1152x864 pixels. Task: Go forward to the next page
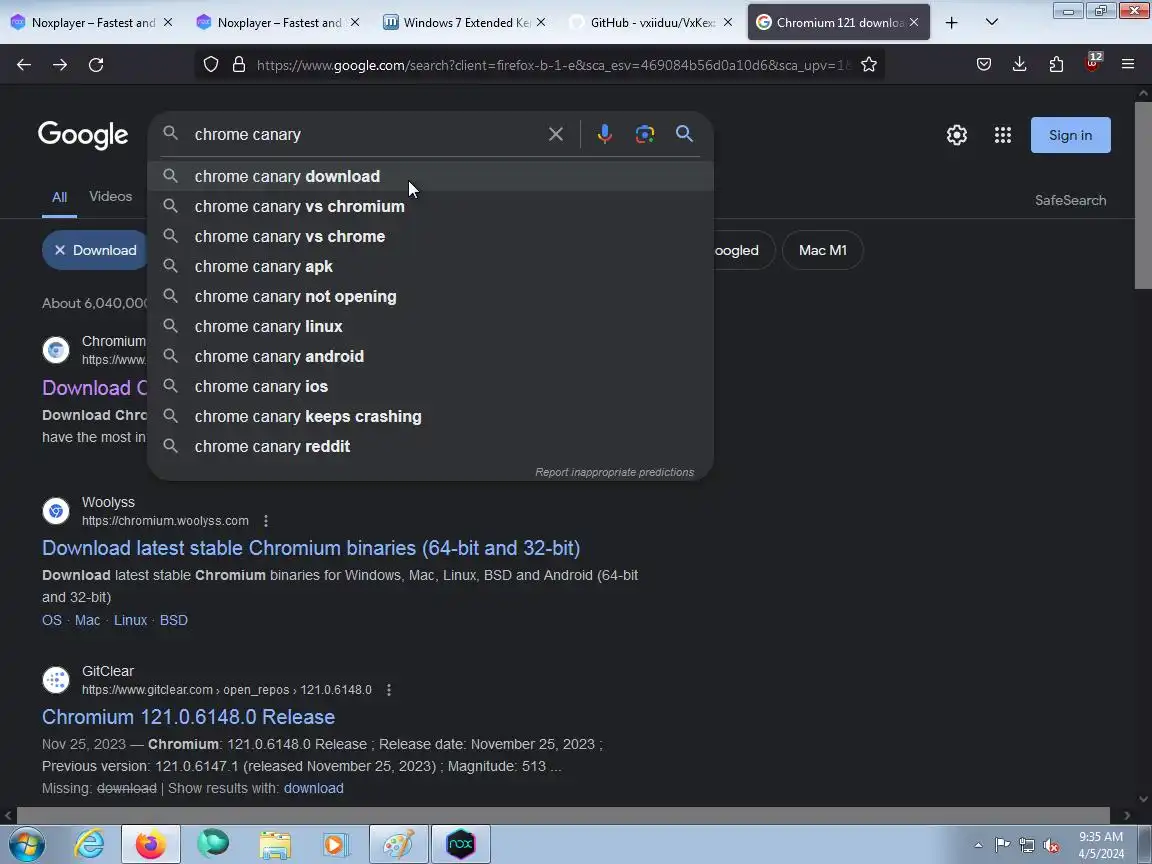(x=60, y=65)
